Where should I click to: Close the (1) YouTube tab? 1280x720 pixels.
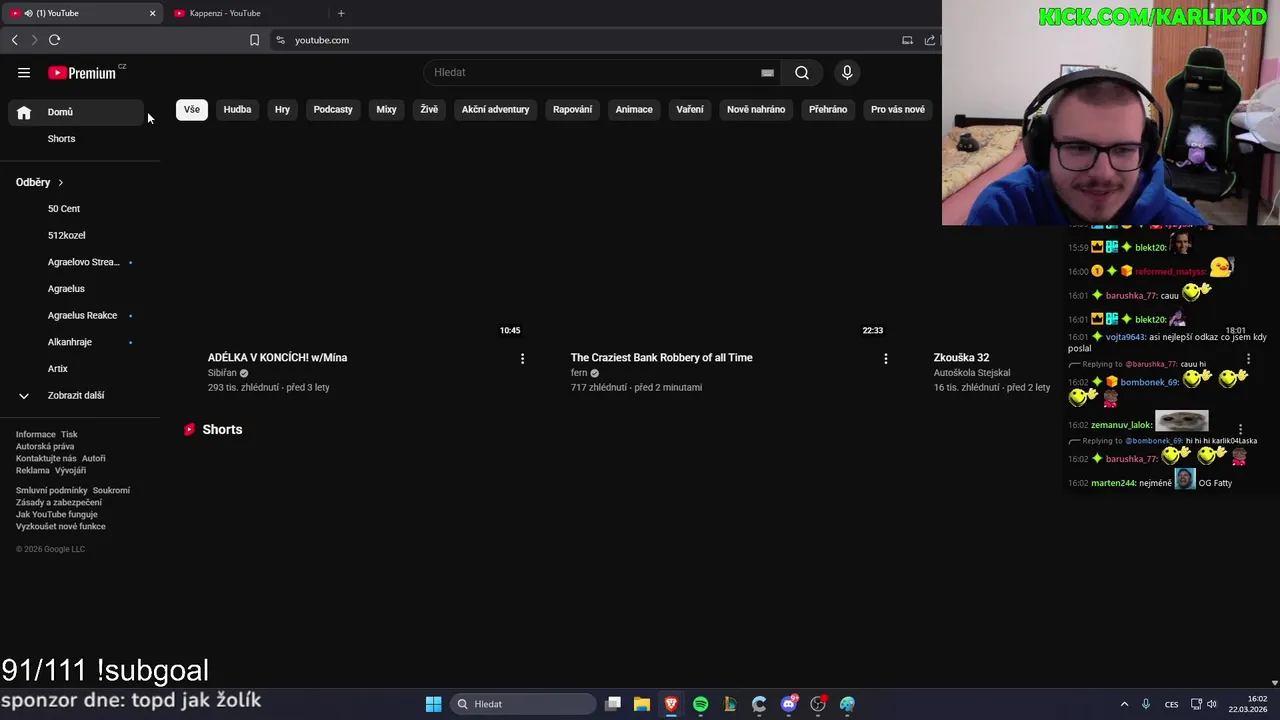pyautogui.click(x=152, y=13)
